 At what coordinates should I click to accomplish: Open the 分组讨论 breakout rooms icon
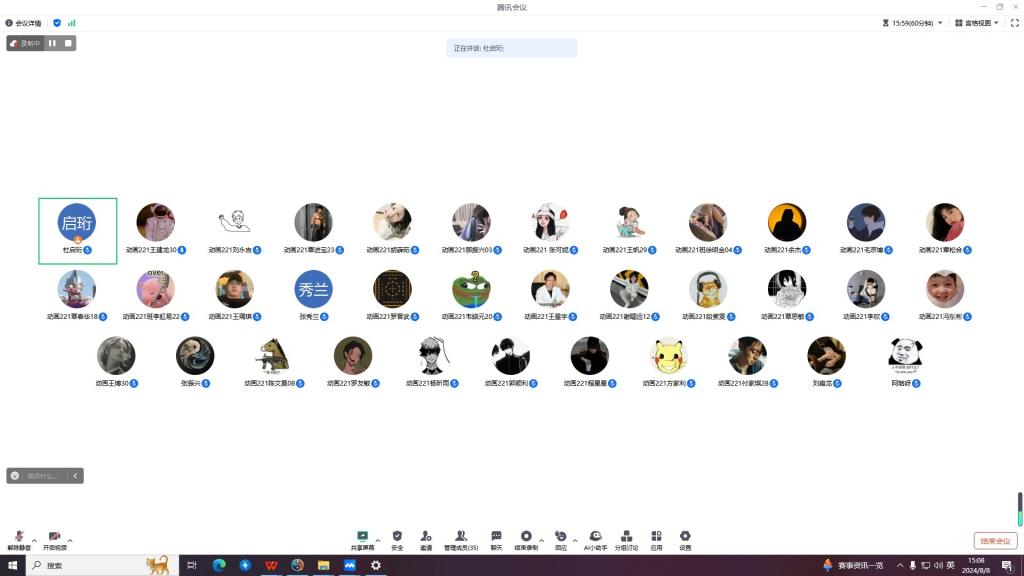[625, 537]
